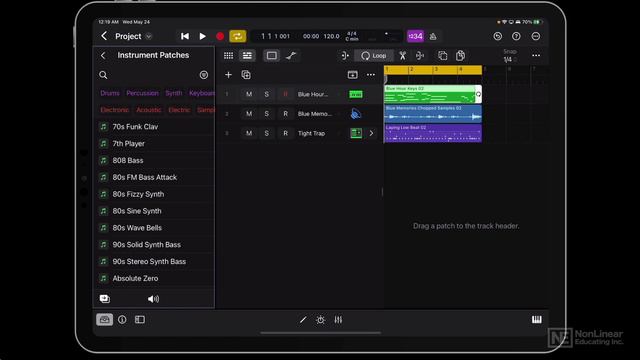Tap the 120.0 tempo display
The image size is (640, 360).
(331, 36)
